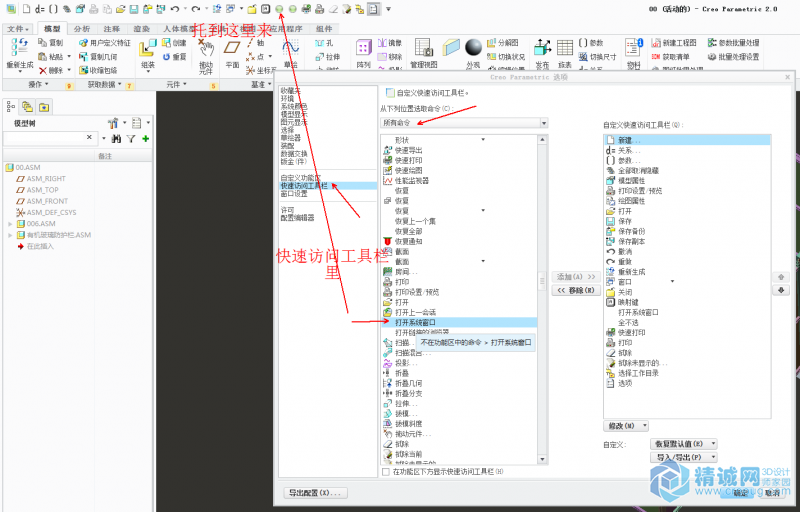Viewport: 800px width, 512px height.
Task: Switch to the 注释 (Annotate) ribbon tab
Action: 111,29
